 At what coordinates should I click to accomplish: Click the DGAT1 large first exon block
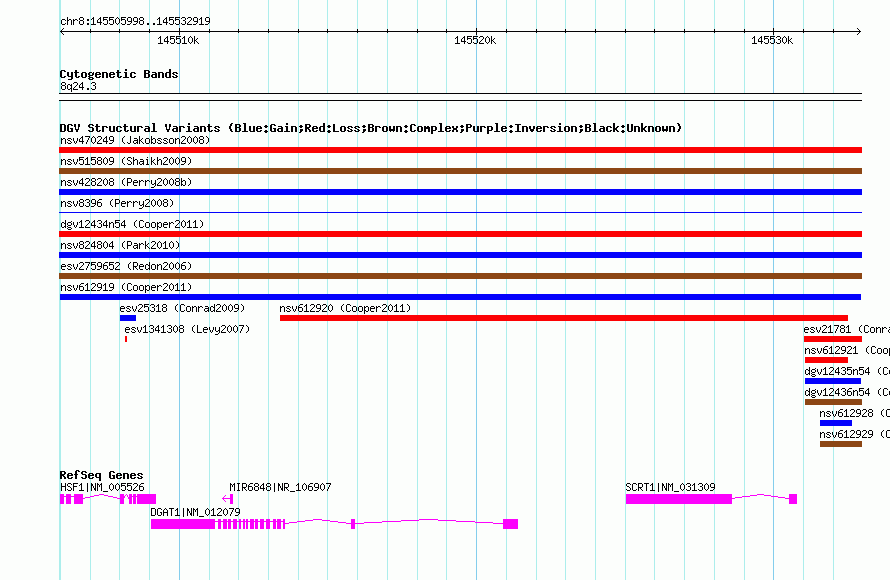[183, 524]
